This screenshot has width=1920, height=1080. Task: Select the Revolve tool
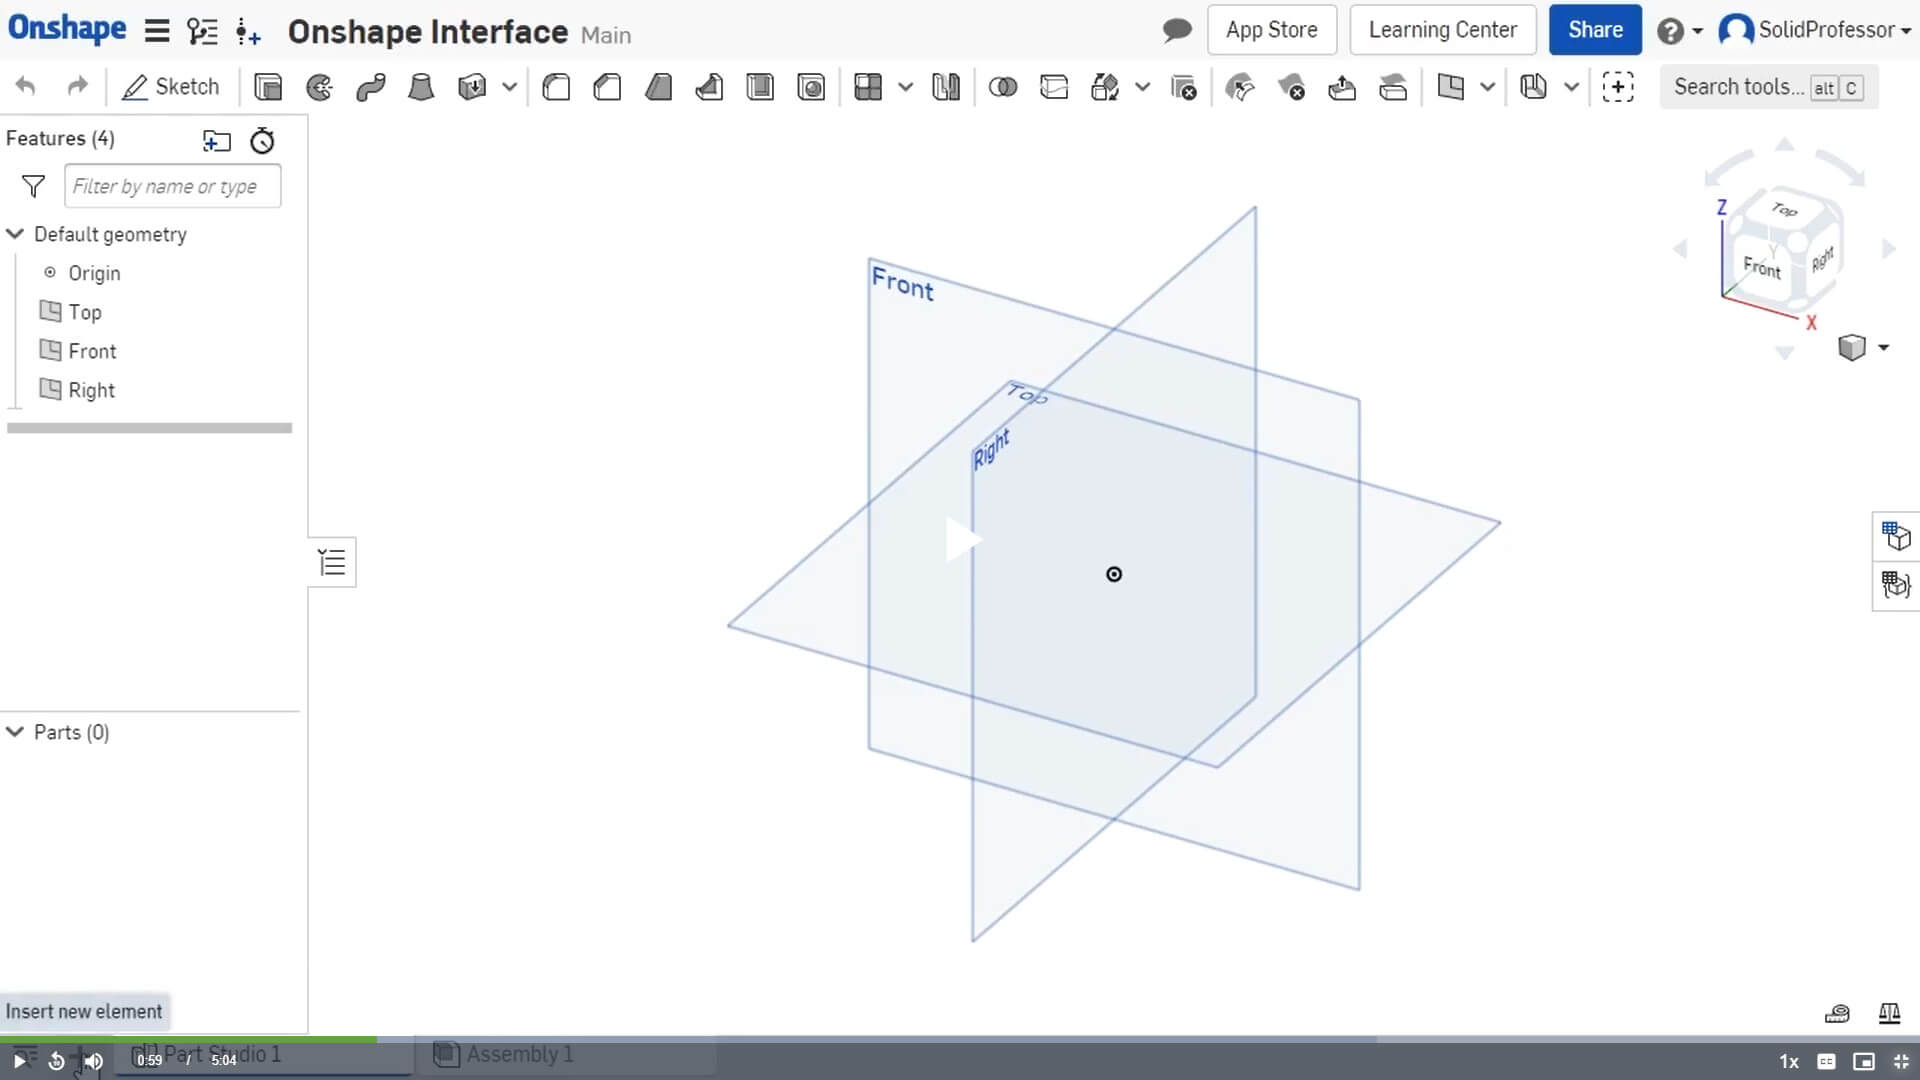click(x=319, y=87)
